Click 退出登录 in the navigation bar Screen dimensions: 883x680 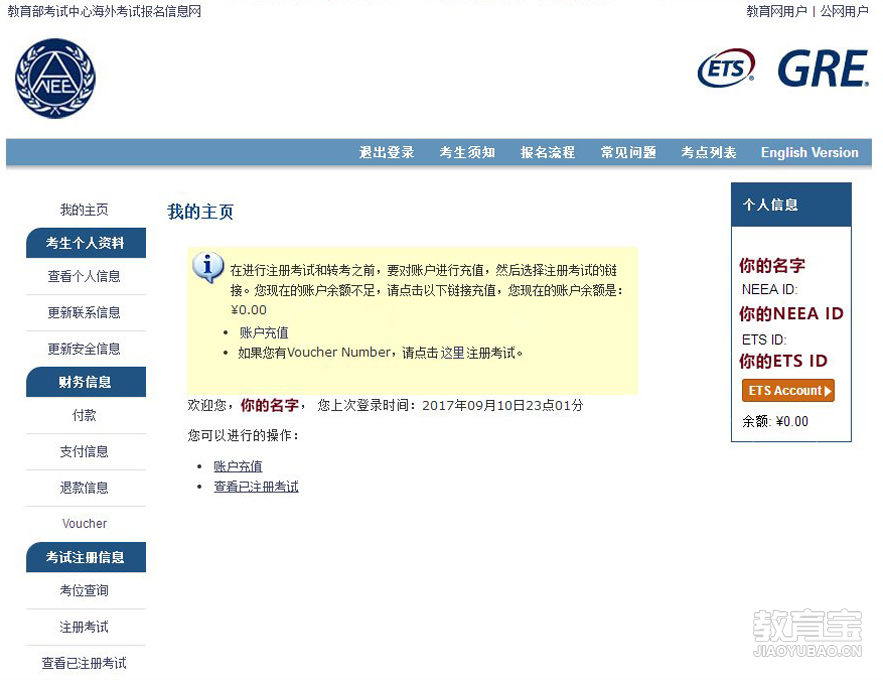[x=387, y=153]
